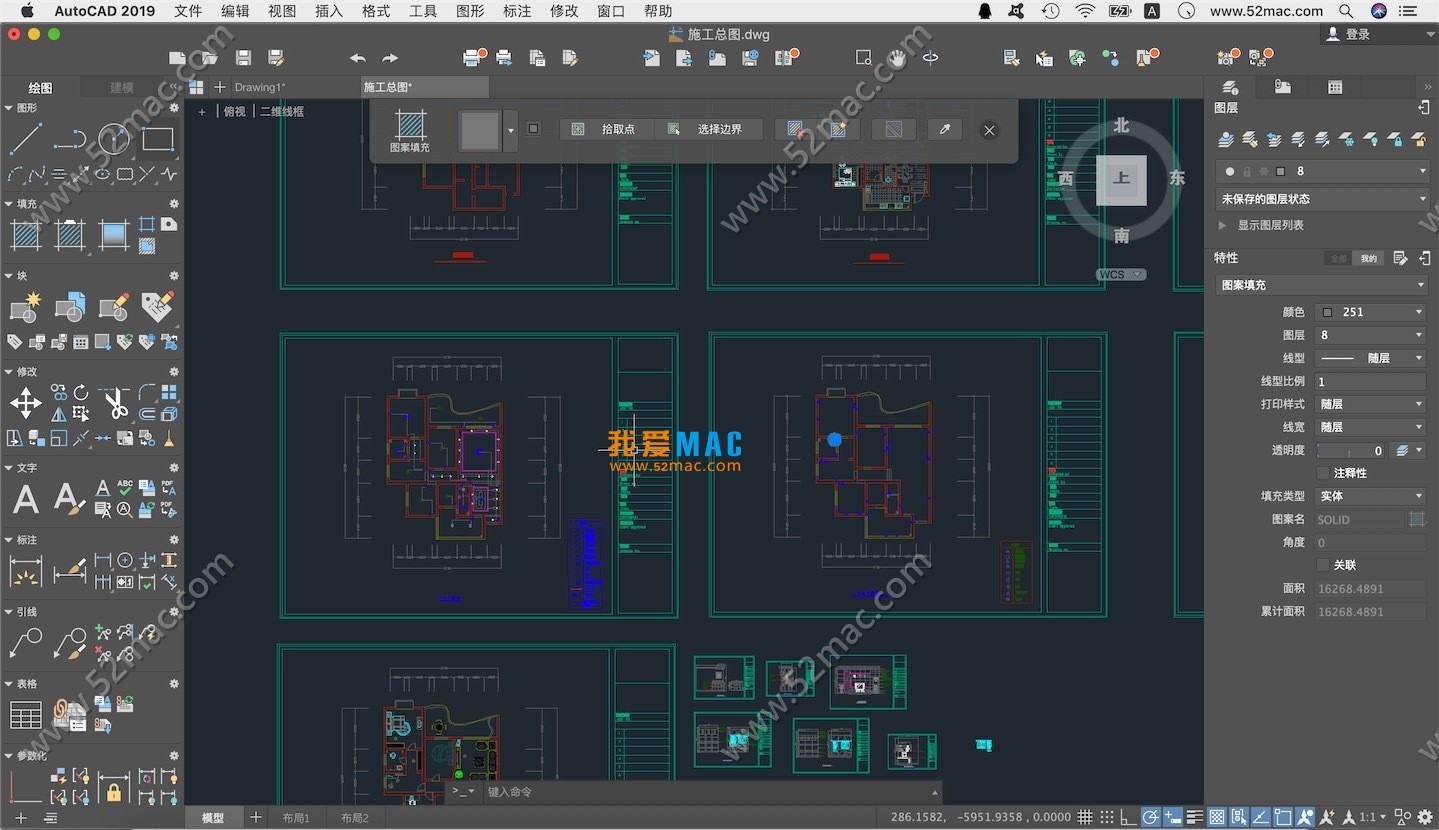Screen dimensions: 1439x830
Task: Click the 拾取点 button
Action: click(606, 129)
